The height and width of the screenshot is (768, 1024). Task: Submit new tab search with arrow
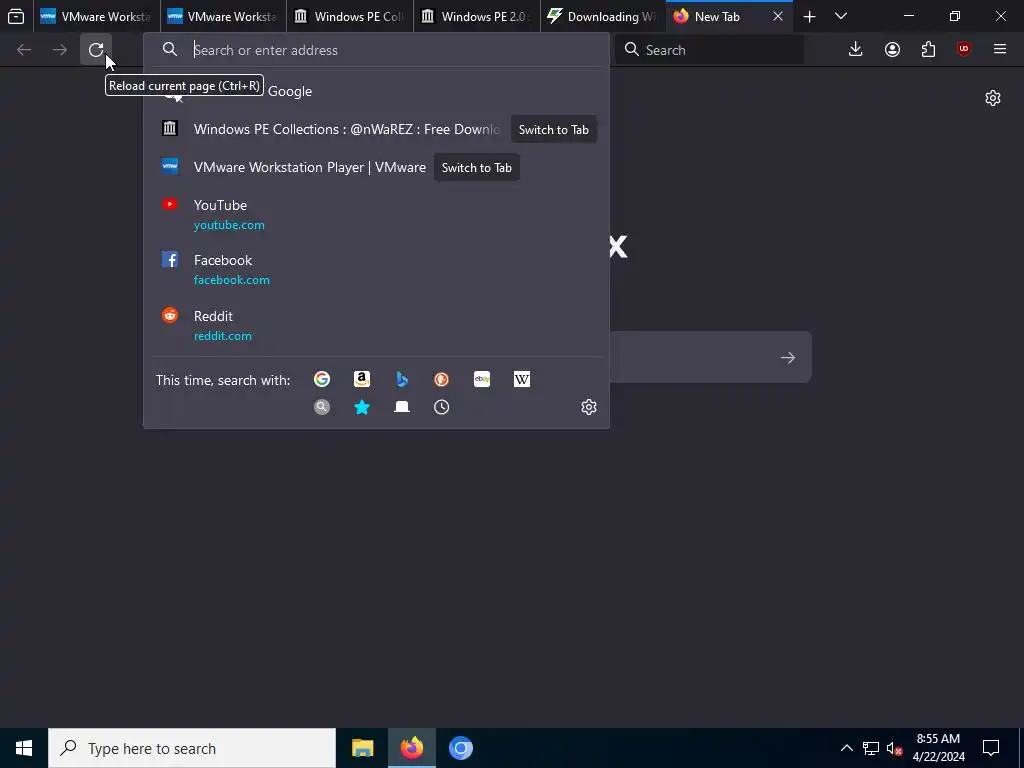(x=788, y=357)
